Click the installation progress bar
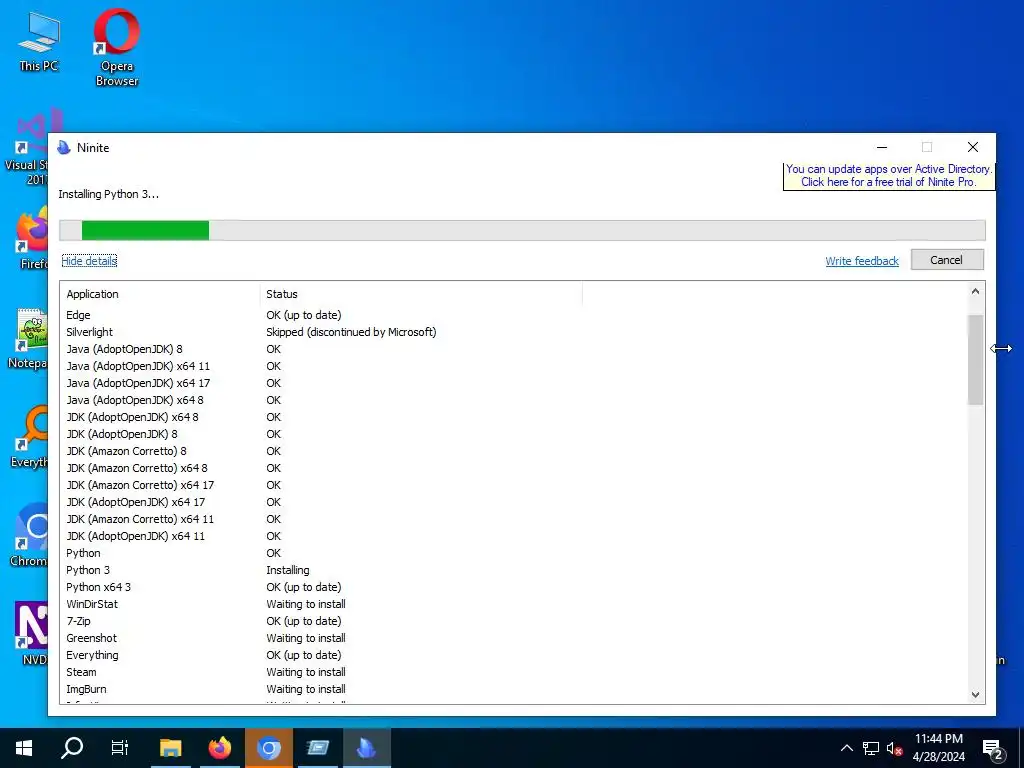1024x768 pixels. tap(522, 231)
